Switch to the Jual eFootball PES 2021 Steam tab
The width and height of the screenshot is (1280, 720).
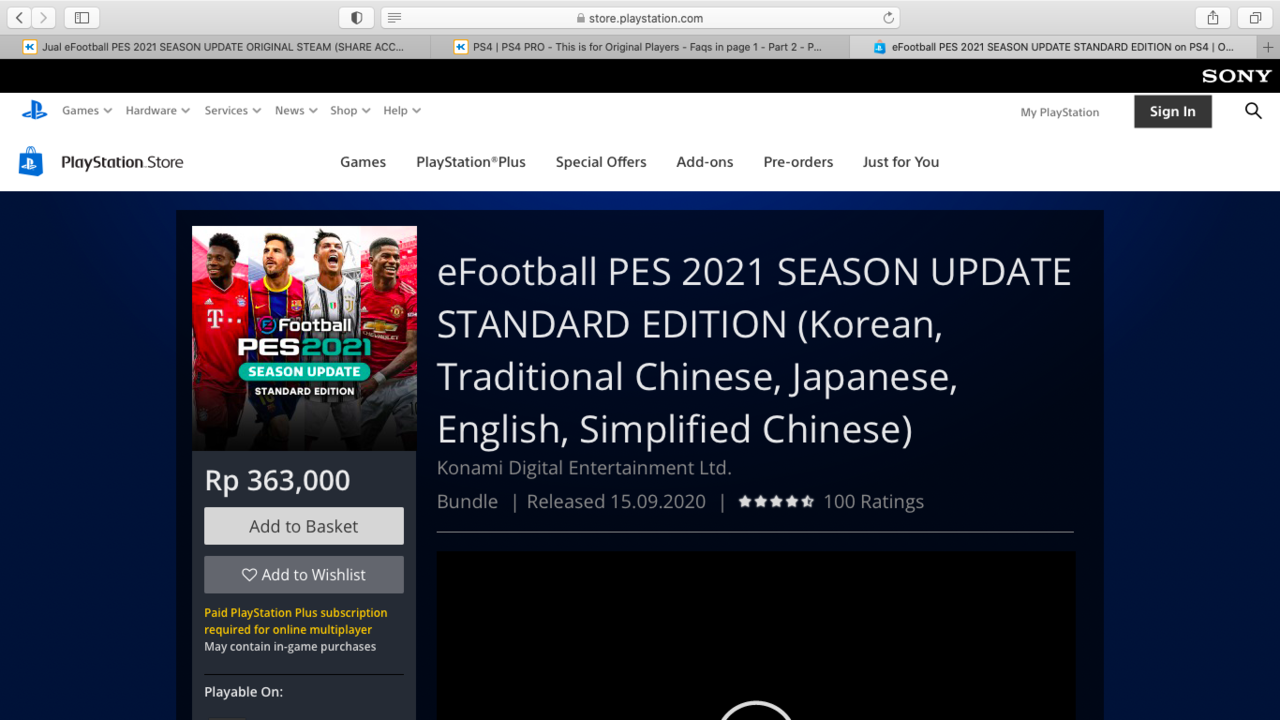point(215,47)
